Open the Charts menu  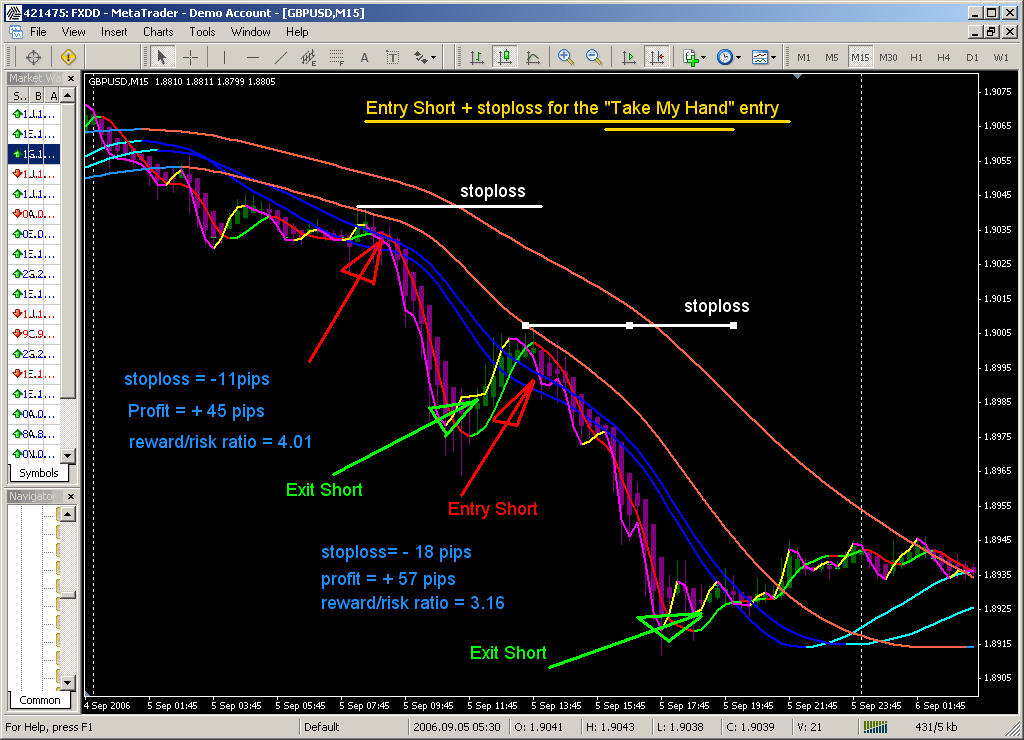158,32
